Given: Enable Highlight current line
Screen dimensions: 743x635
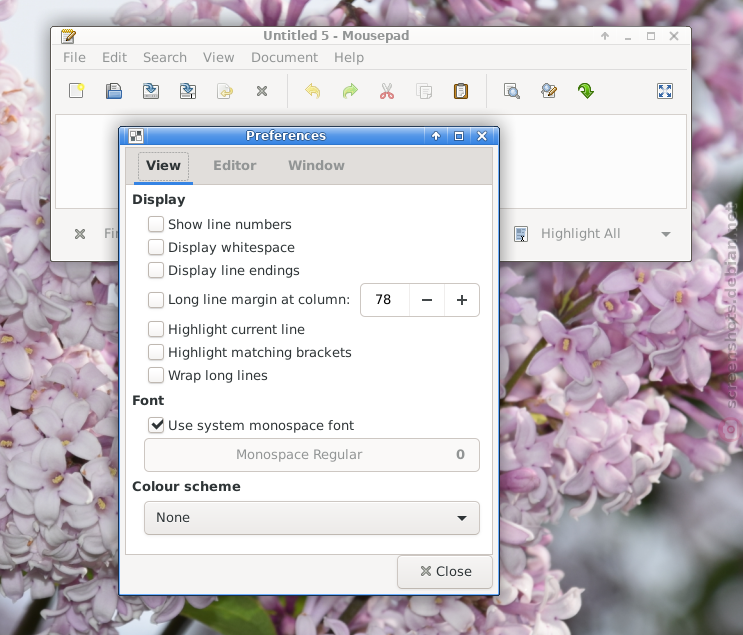Looking at the screenshot, I should 155,329.
